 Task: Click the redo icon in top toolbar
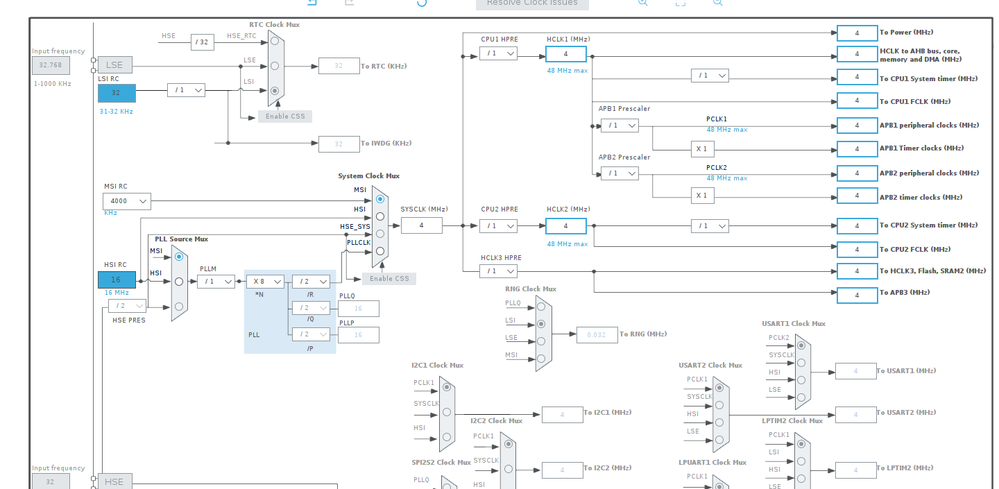pos(349,3)
